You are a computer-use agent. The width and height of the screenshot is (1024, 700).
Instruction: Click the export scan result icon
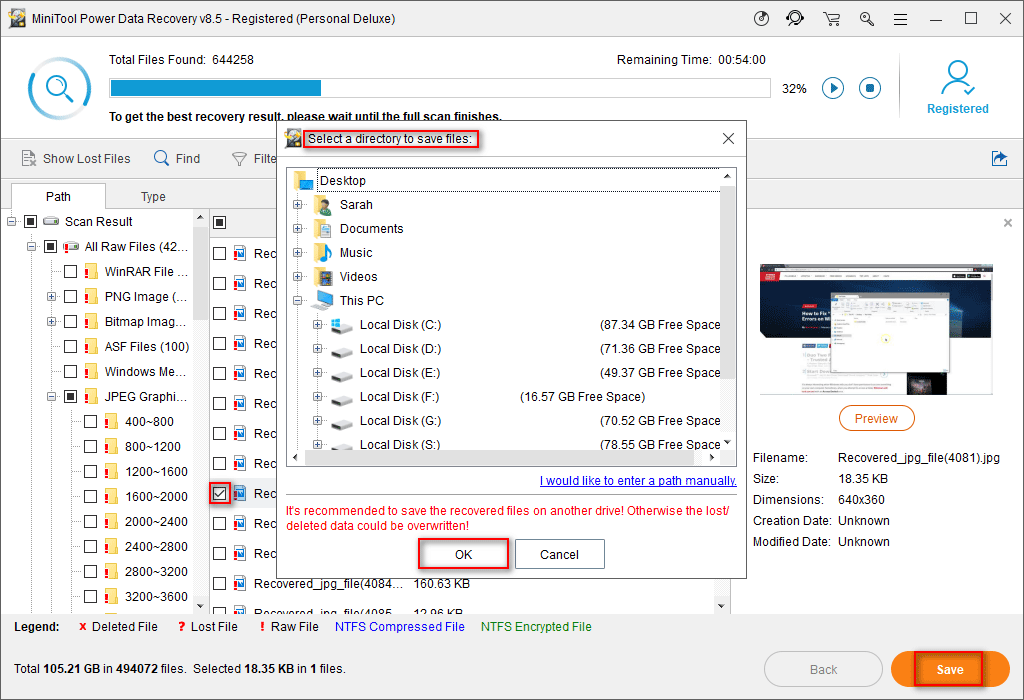pyautogui.click(x=998, y=158)
